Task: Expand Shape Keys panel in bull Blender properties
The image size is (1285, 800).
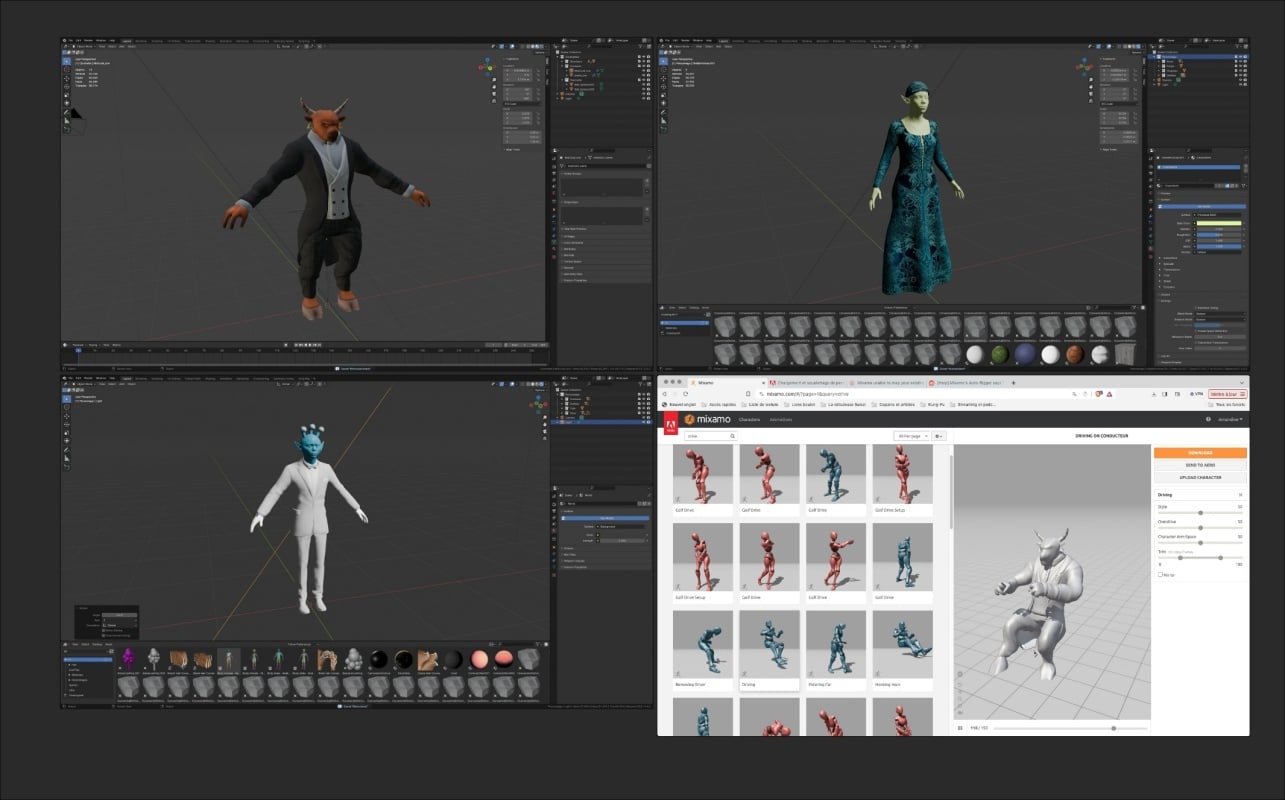Action: tap(605, 202)
